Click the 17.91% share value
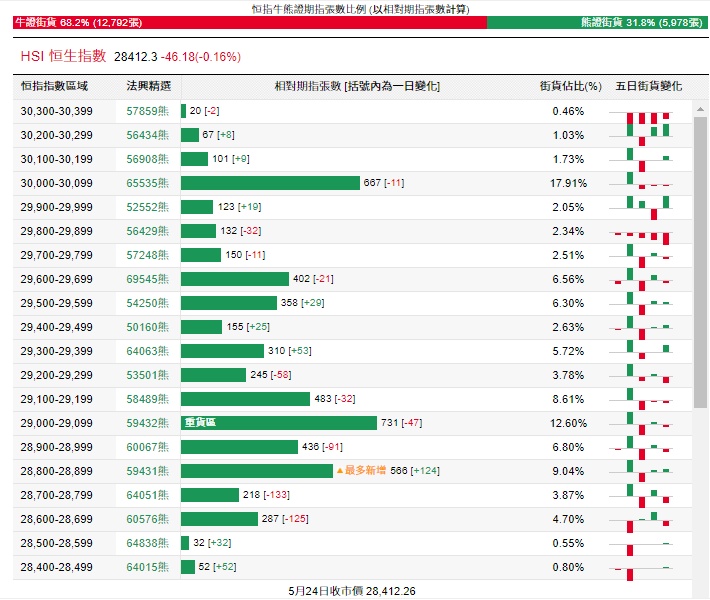Screen dimensions: 710x600 coord(568,183)
